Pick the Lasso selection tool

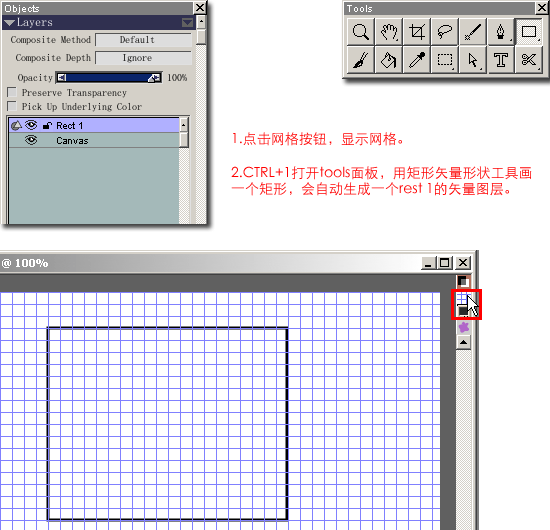pyautogui.click(x=445, y=32)
